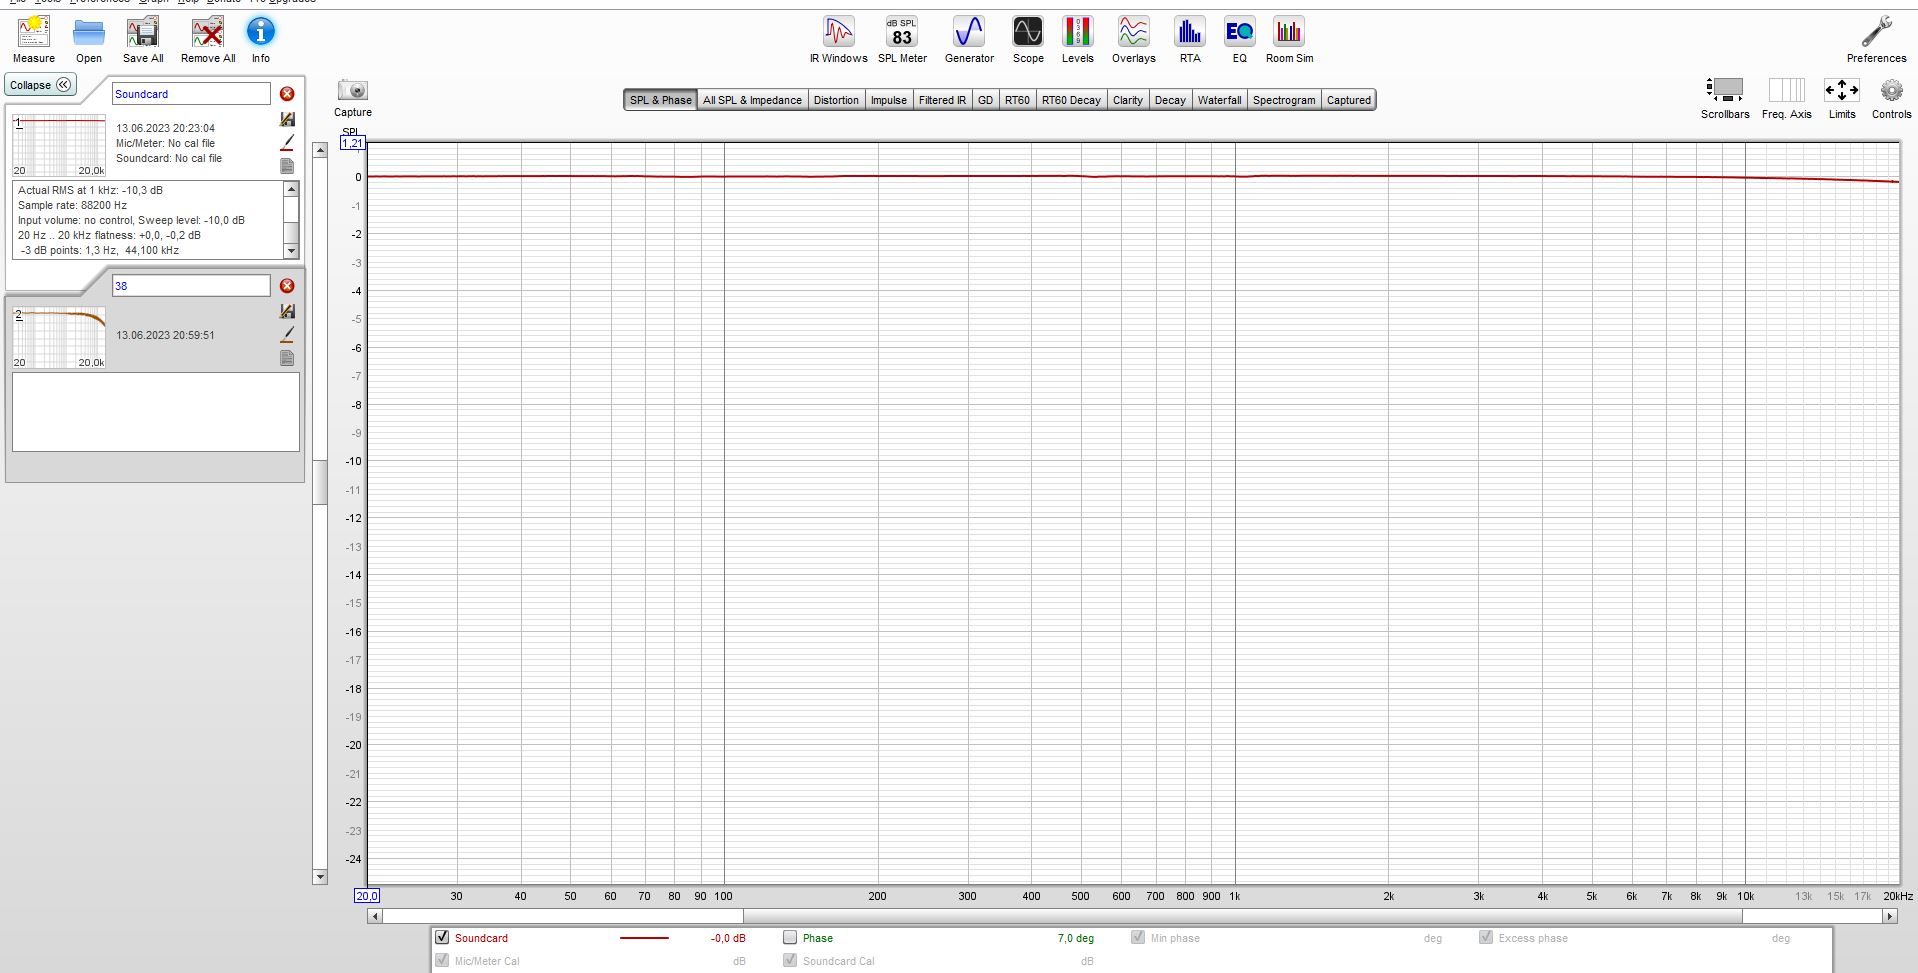Open graph Limits dialog
Image resolution: width=1918 pixels, height=973 pixels.
point(1842,98)
